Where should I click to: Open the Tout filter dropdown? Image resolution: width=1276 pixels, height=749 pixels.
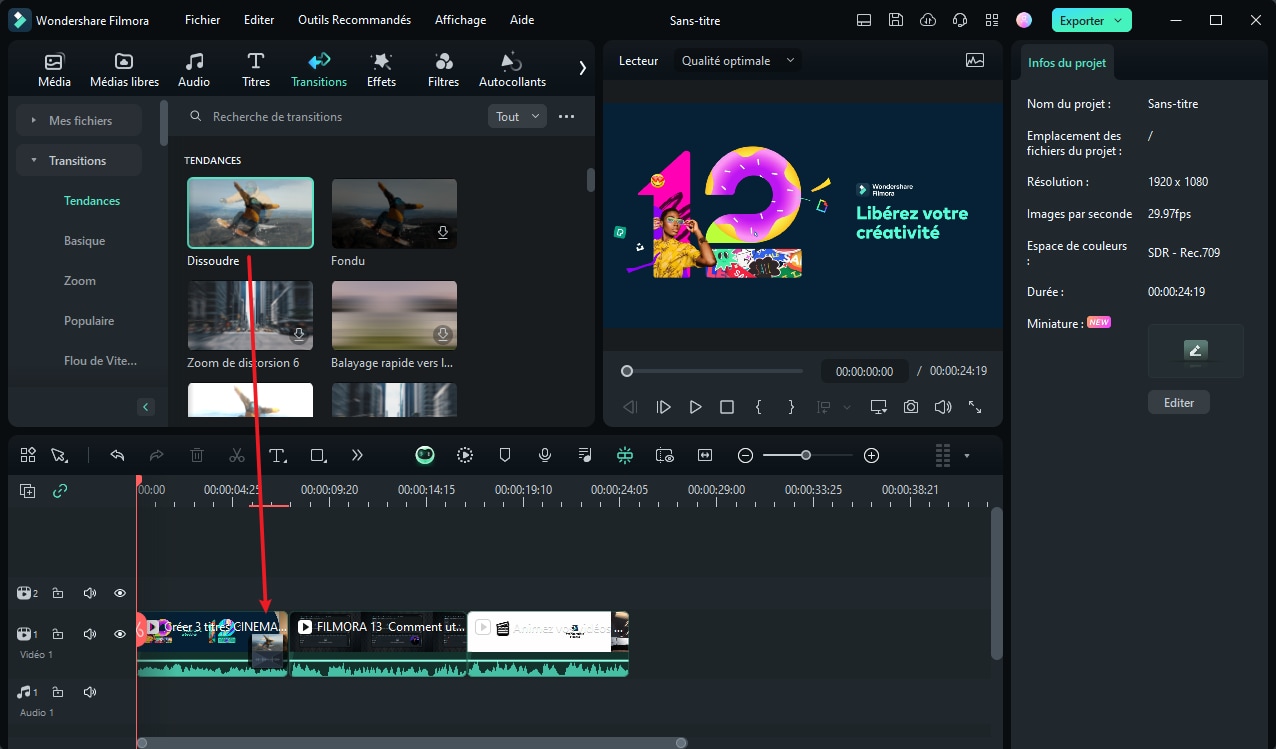pyautogui.click(x=517, y=117)
